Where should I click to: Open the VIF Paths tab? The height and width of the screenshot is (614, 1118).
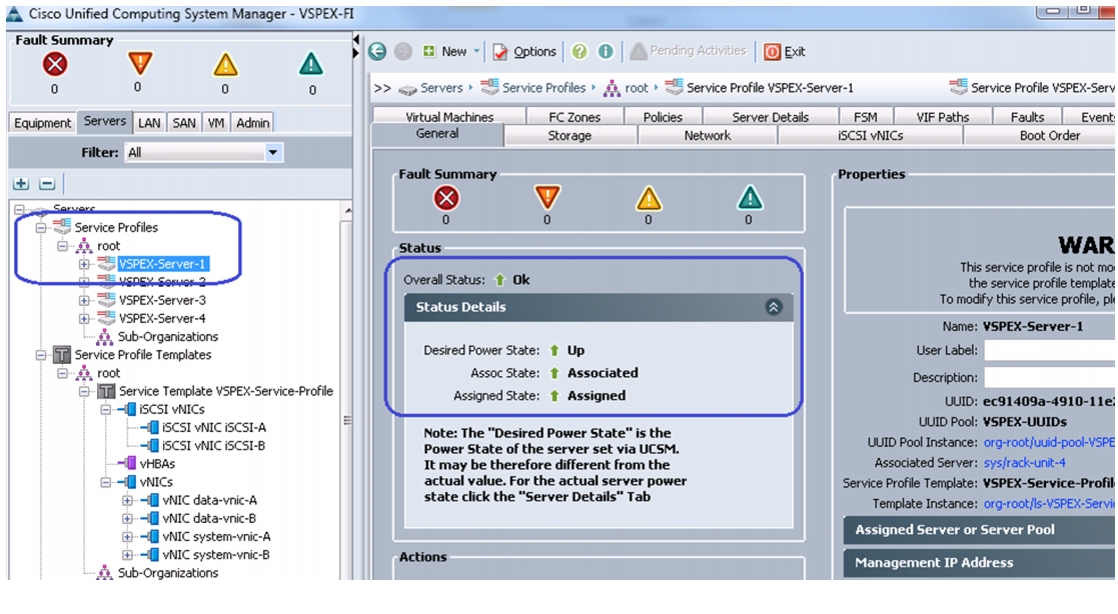[943, 116]
